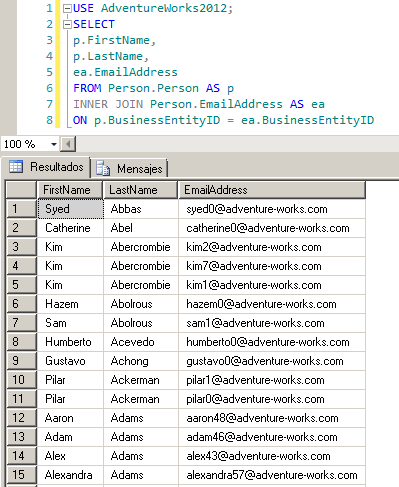Click the cell 'Syed'
Viewport: 399px width, 487px height.
pyautogui.click(x=71, y=209)
